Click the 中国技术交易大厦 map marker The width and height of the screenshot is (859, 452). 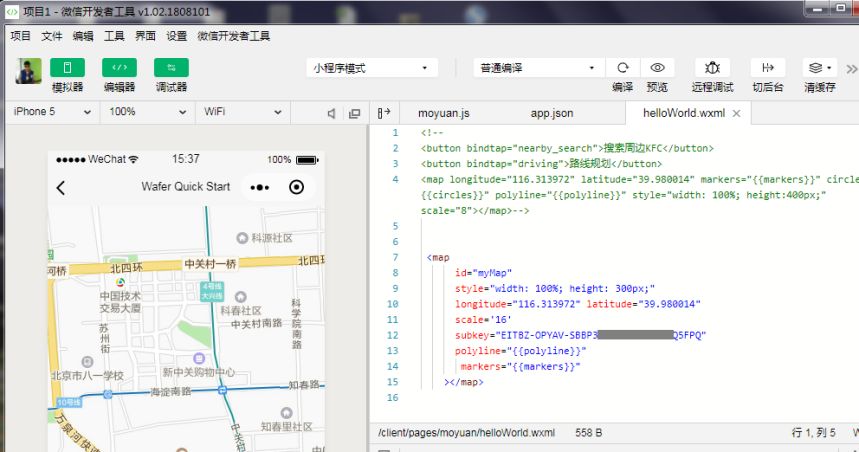(120, 283)
